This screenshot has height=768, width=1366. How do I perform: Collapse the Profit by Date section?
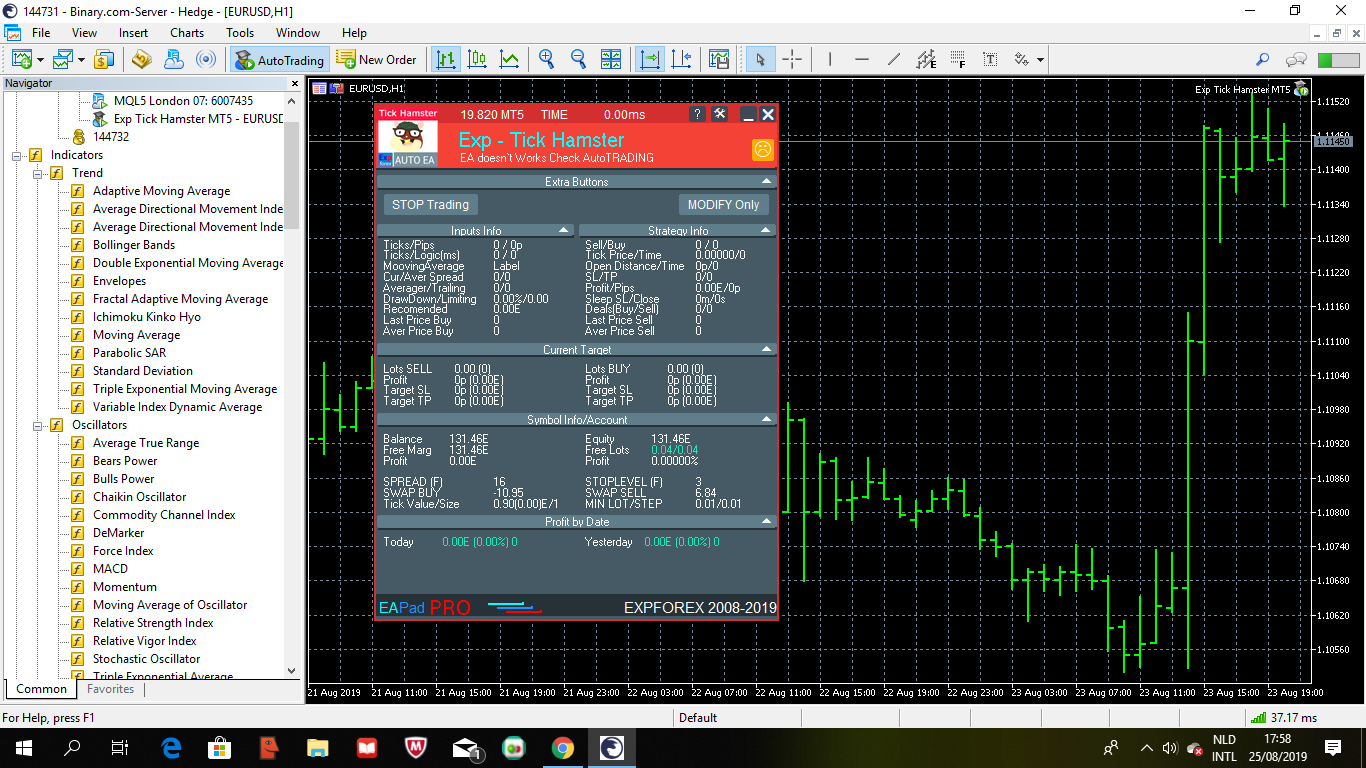[767, 522]
